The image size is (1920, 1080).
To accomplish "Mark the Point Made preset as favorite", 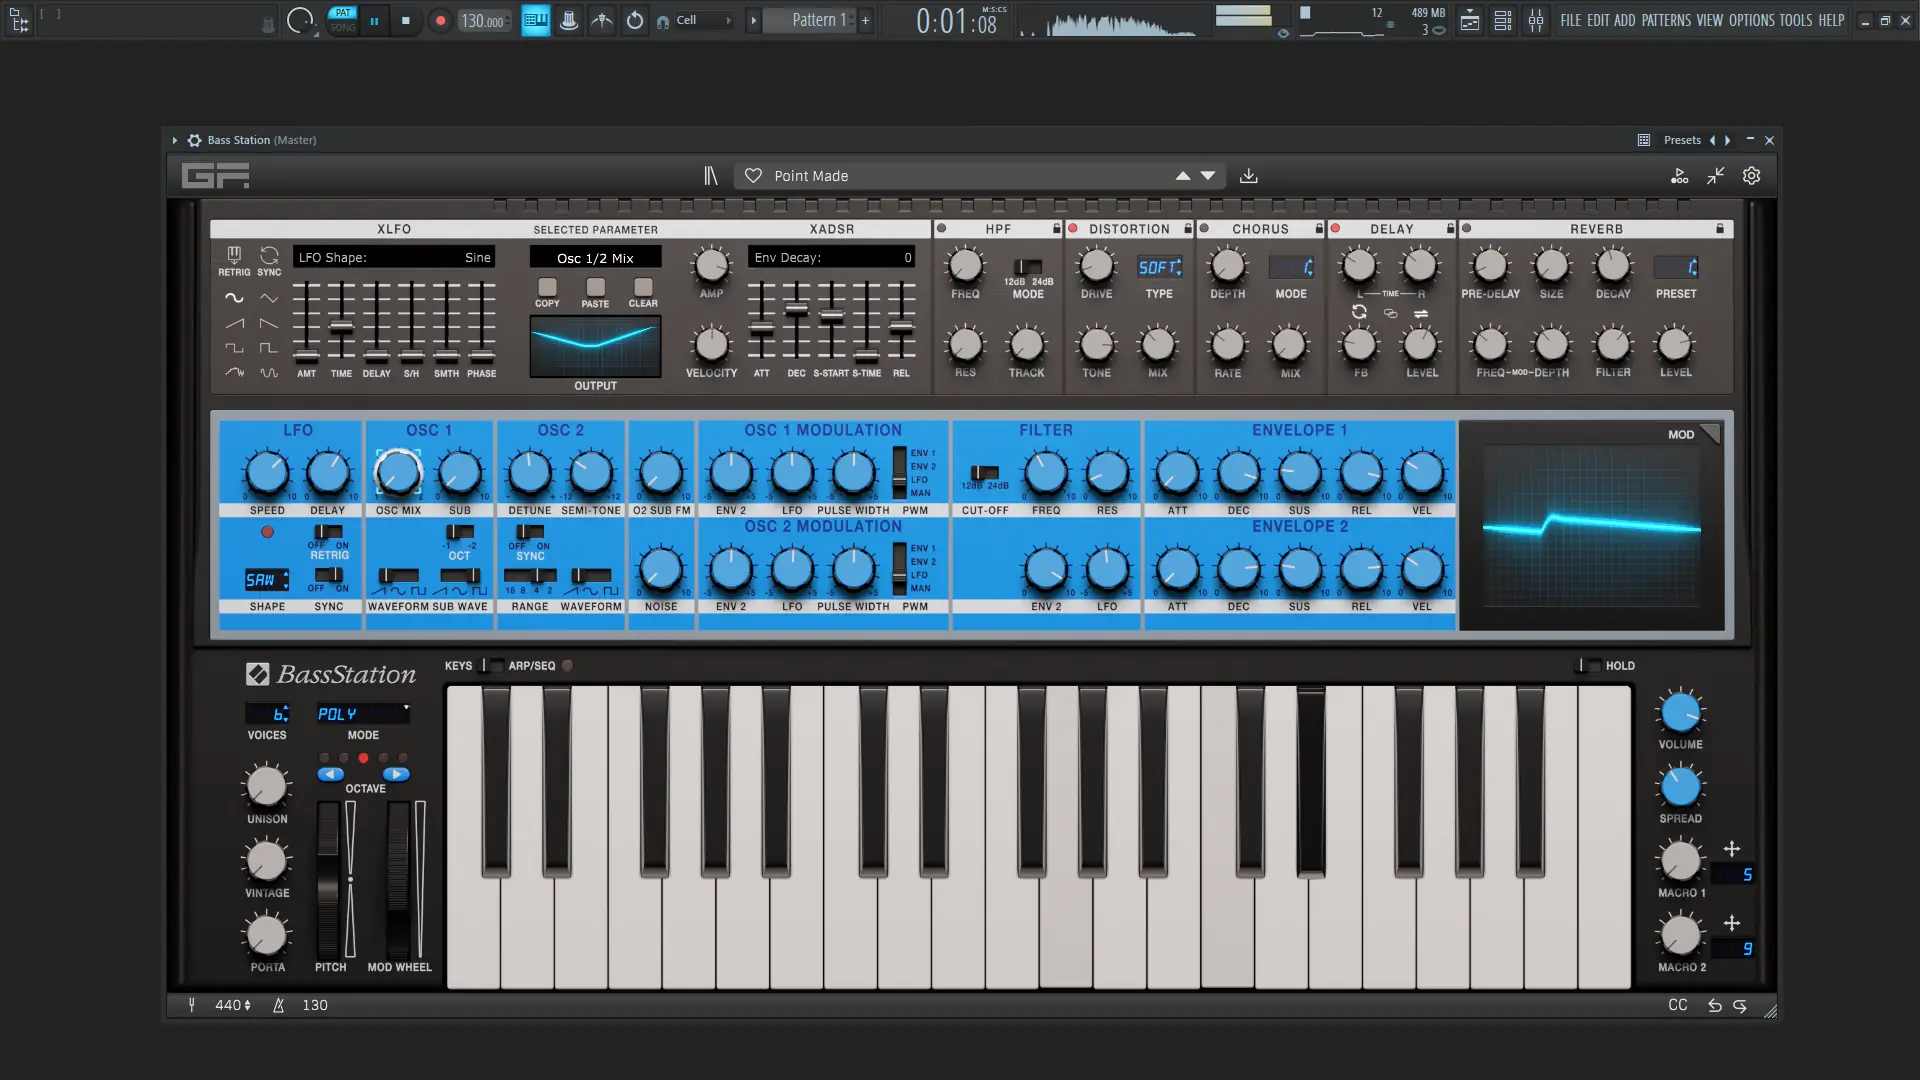I will (x=753, y=175).
